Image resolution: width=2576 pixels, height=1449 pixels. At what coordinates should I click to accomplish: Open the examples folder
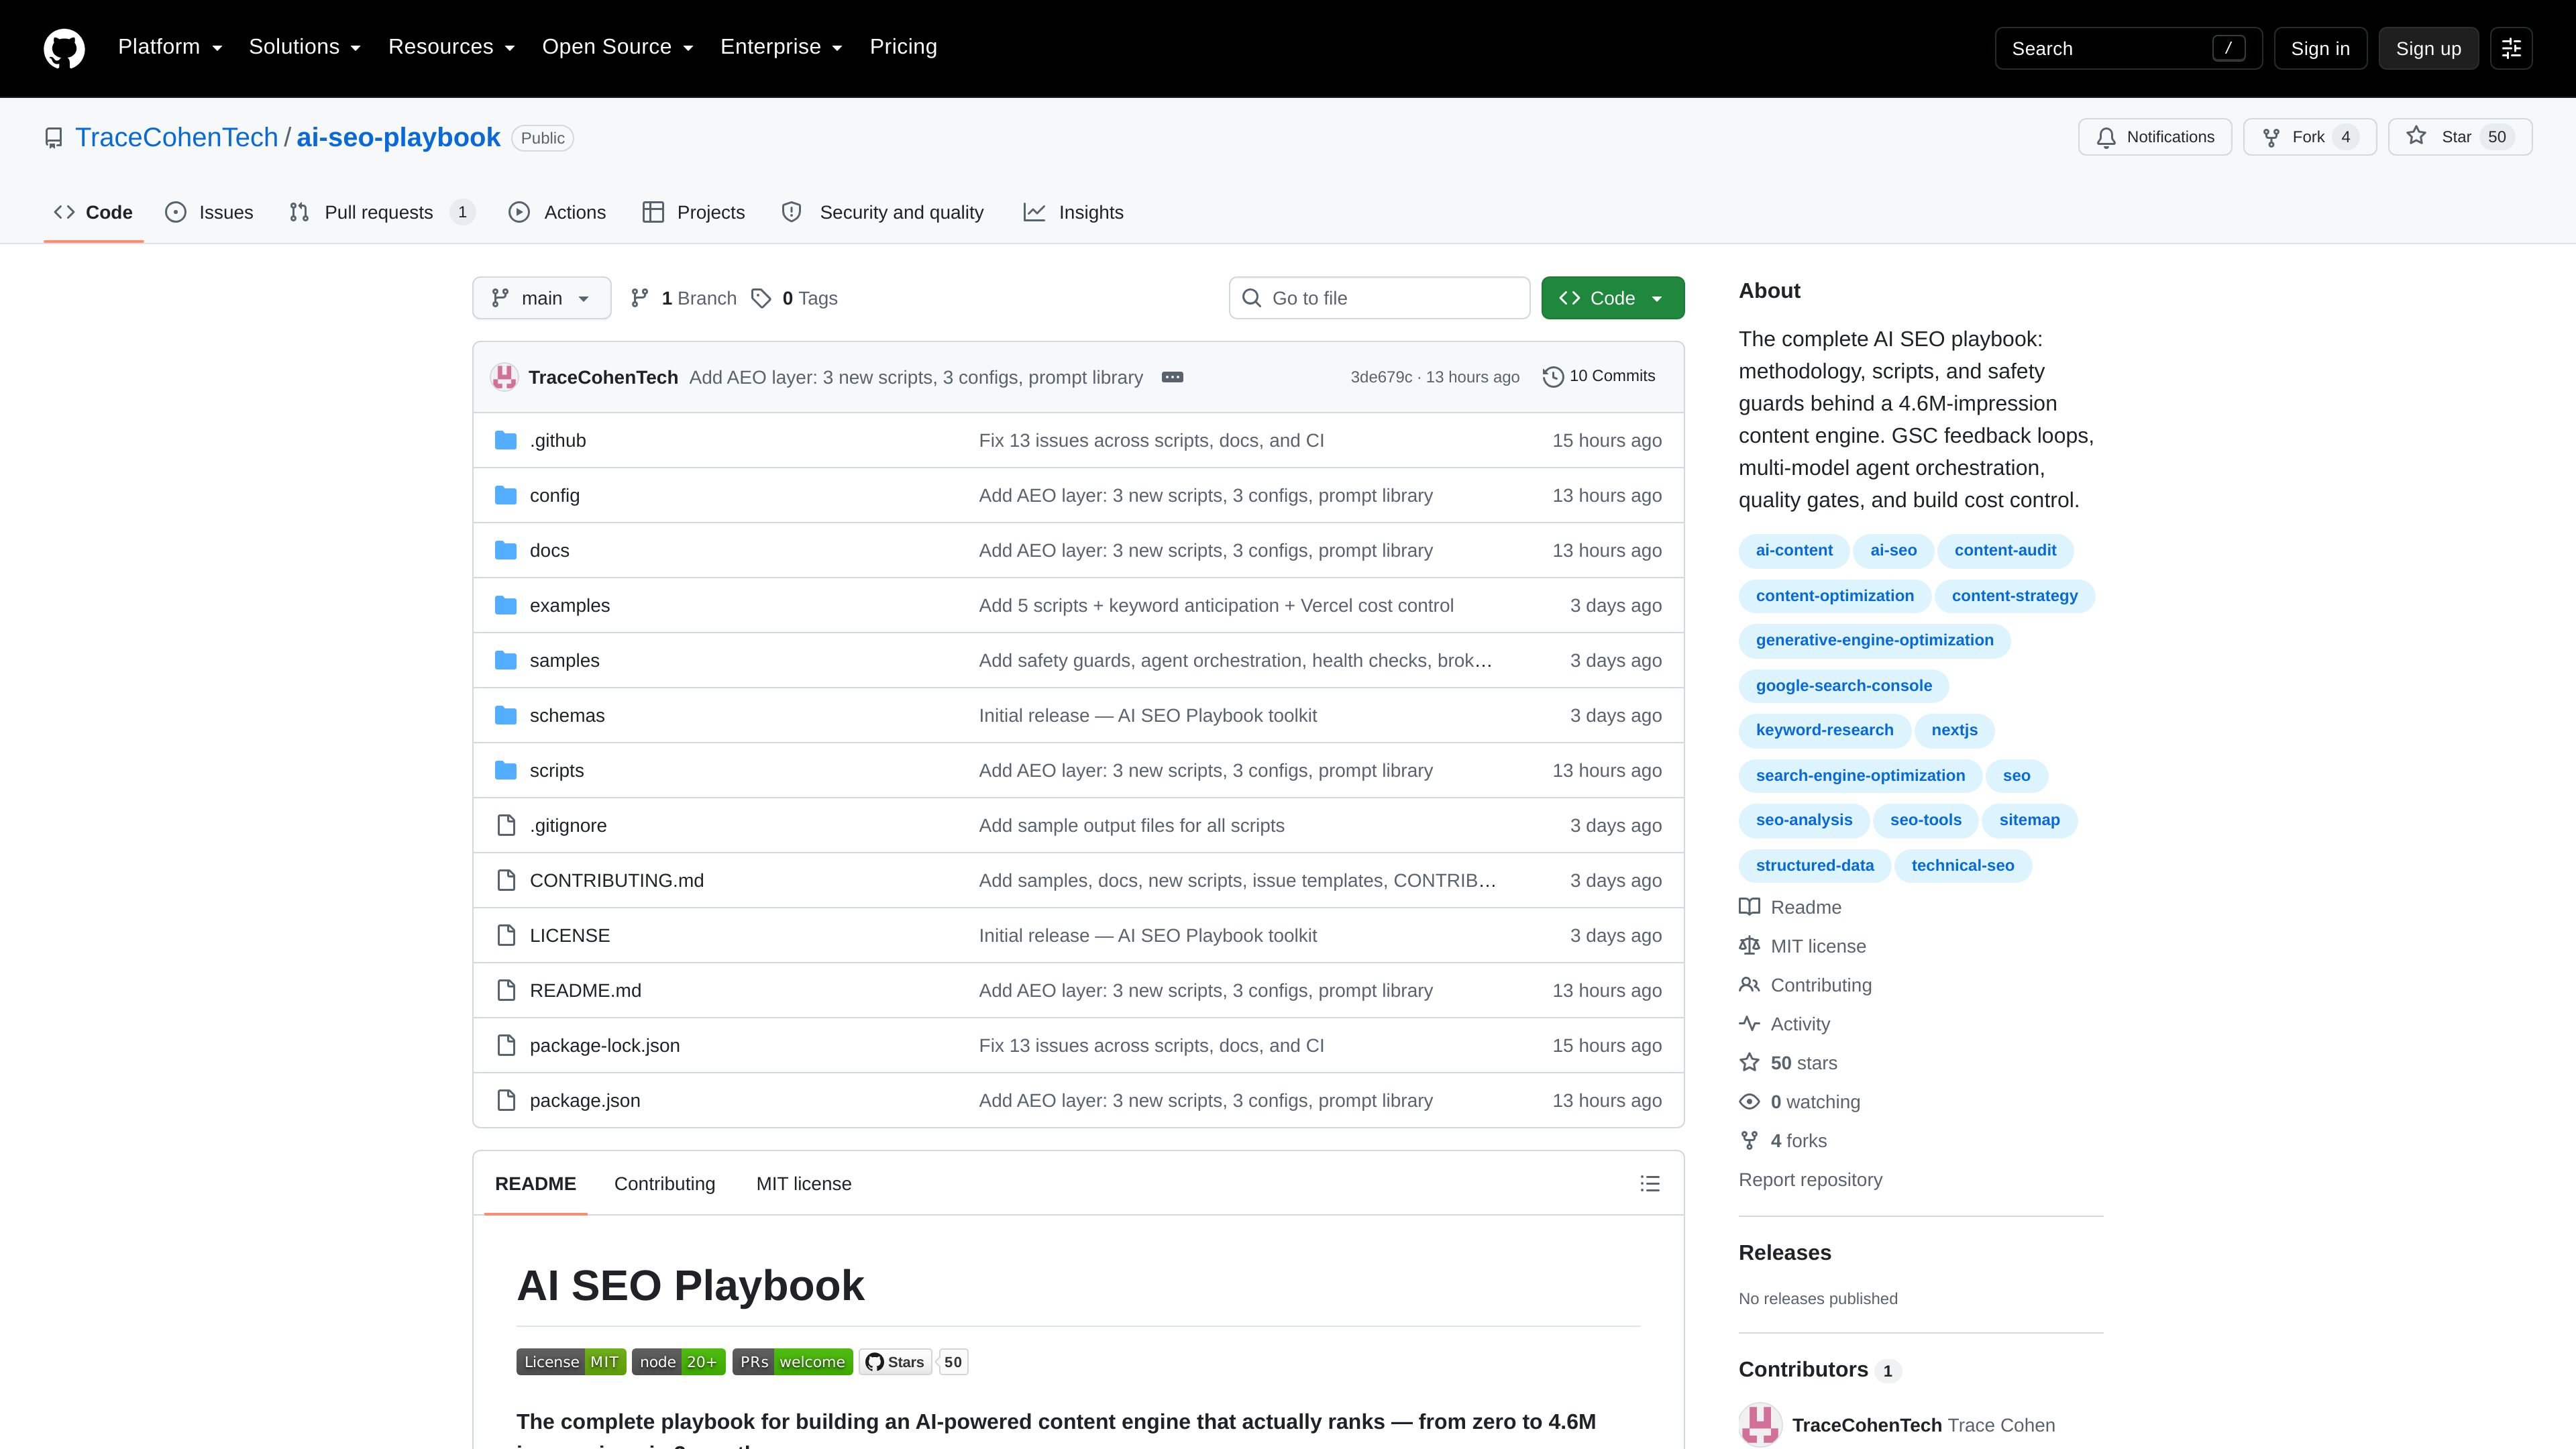[x=569, y=605]
